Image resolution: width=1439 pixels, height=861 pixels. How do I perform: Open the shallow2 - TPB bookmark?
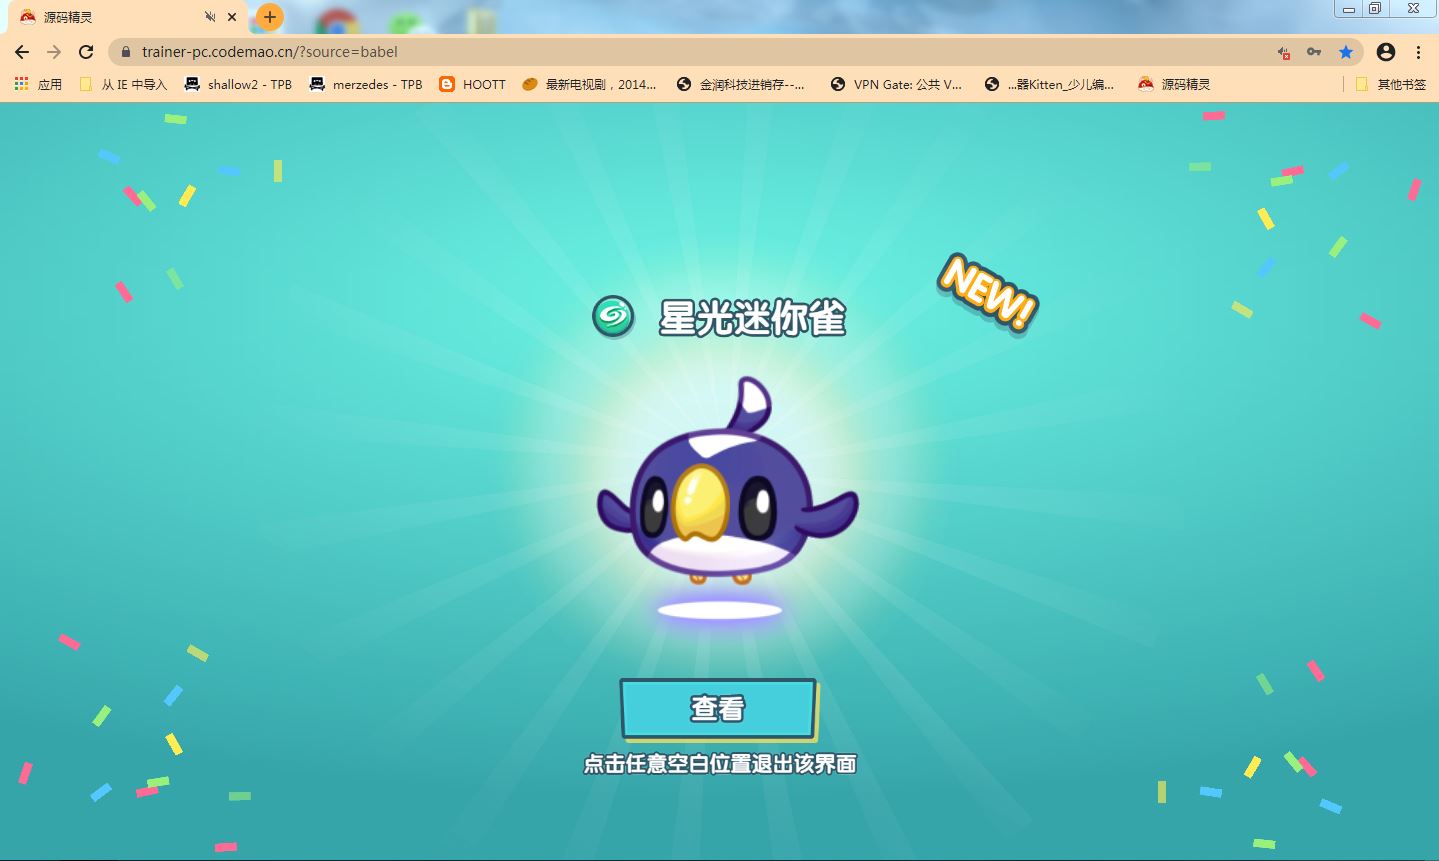(x=239, y=85)
